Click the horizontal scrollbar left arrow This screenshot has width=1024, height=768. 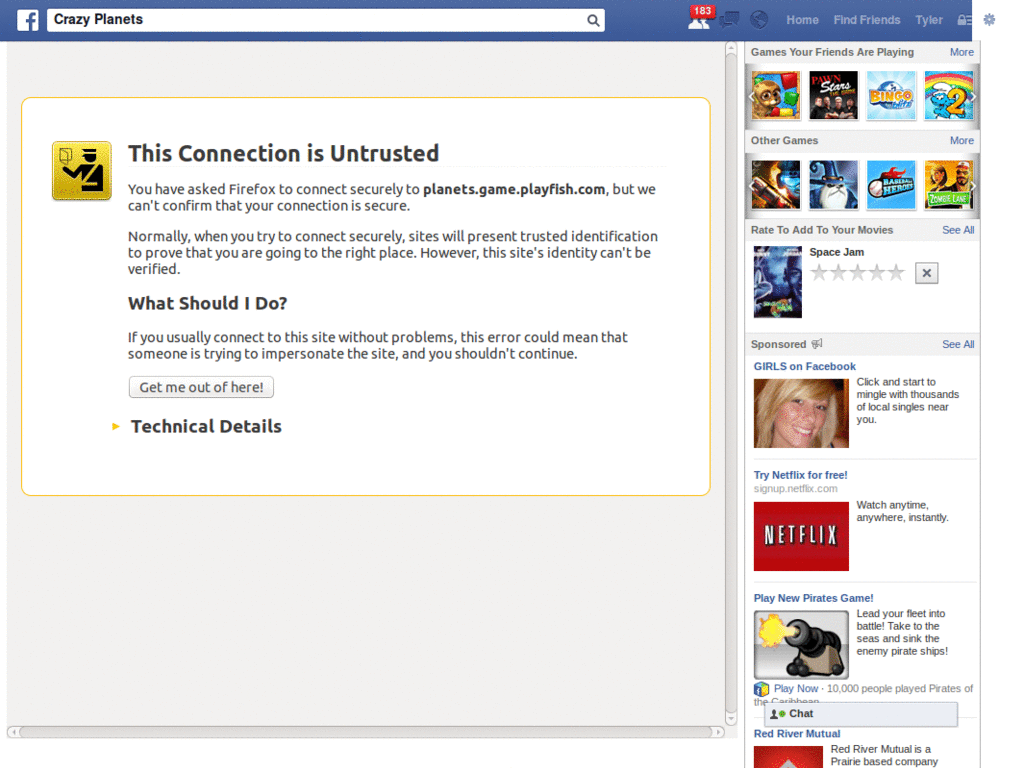[x=14, y=732]
